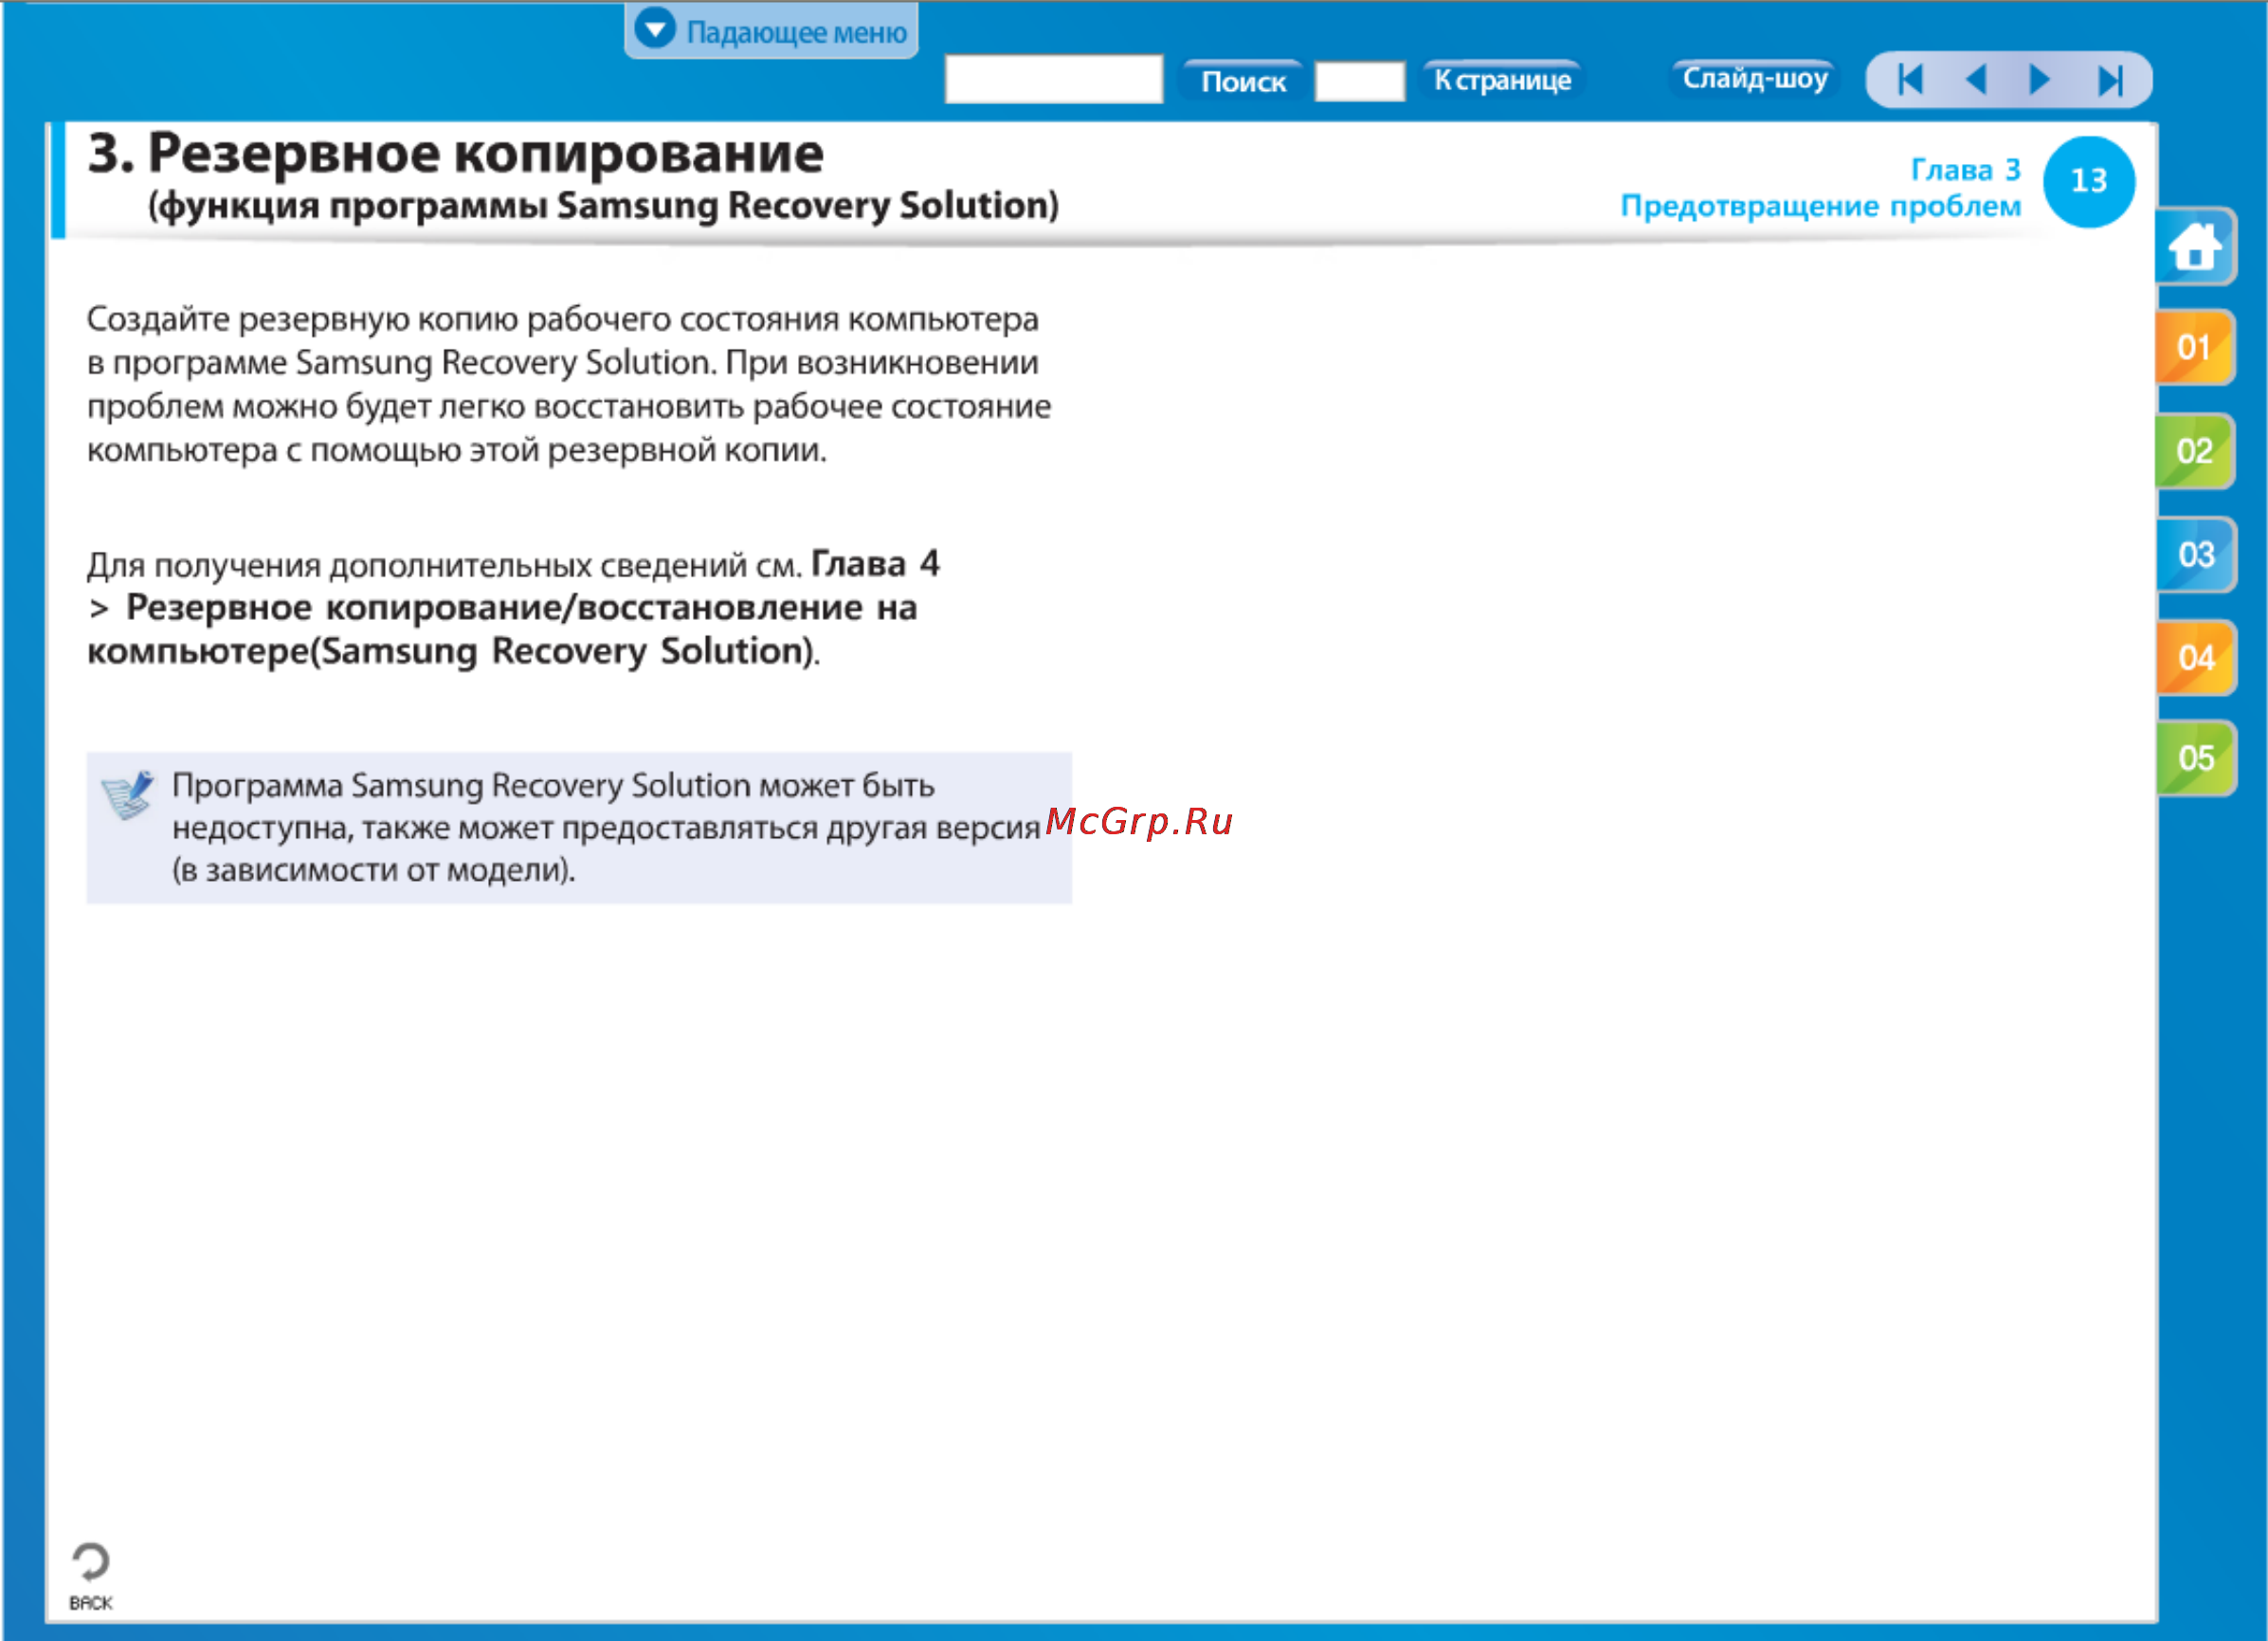This screenshot has height=1641, width=2268.
Task: Open chapter tab 02
Action: (x=2194, y=451)
